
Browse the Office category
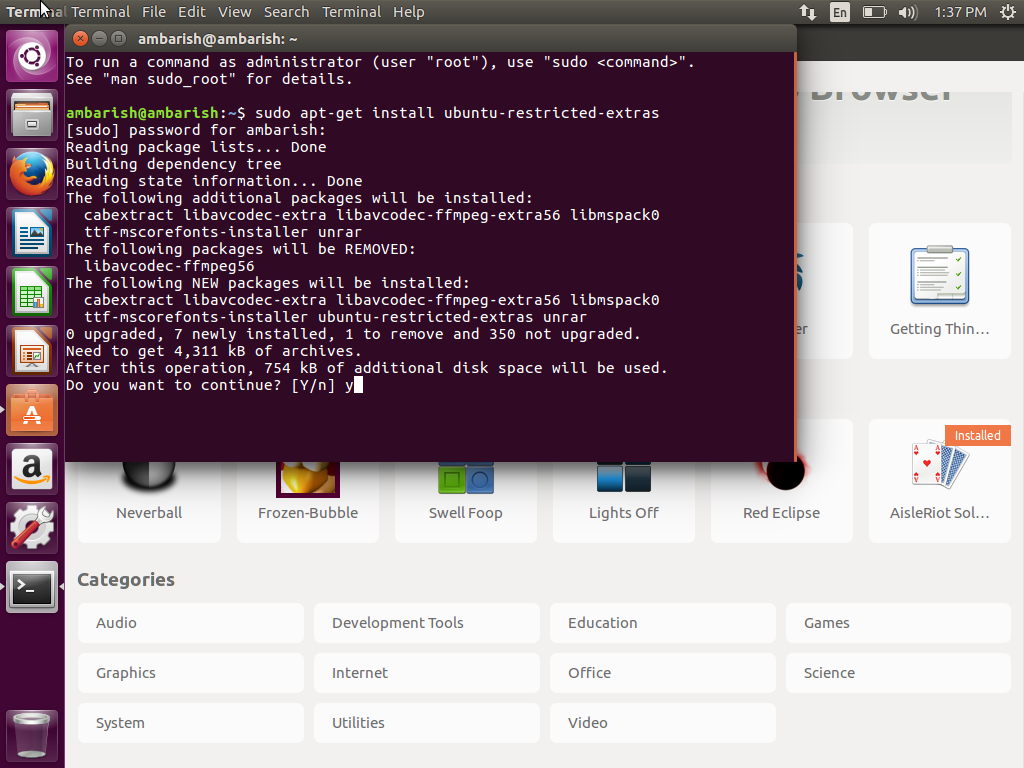pyautogui.click(x=663, y=673)
